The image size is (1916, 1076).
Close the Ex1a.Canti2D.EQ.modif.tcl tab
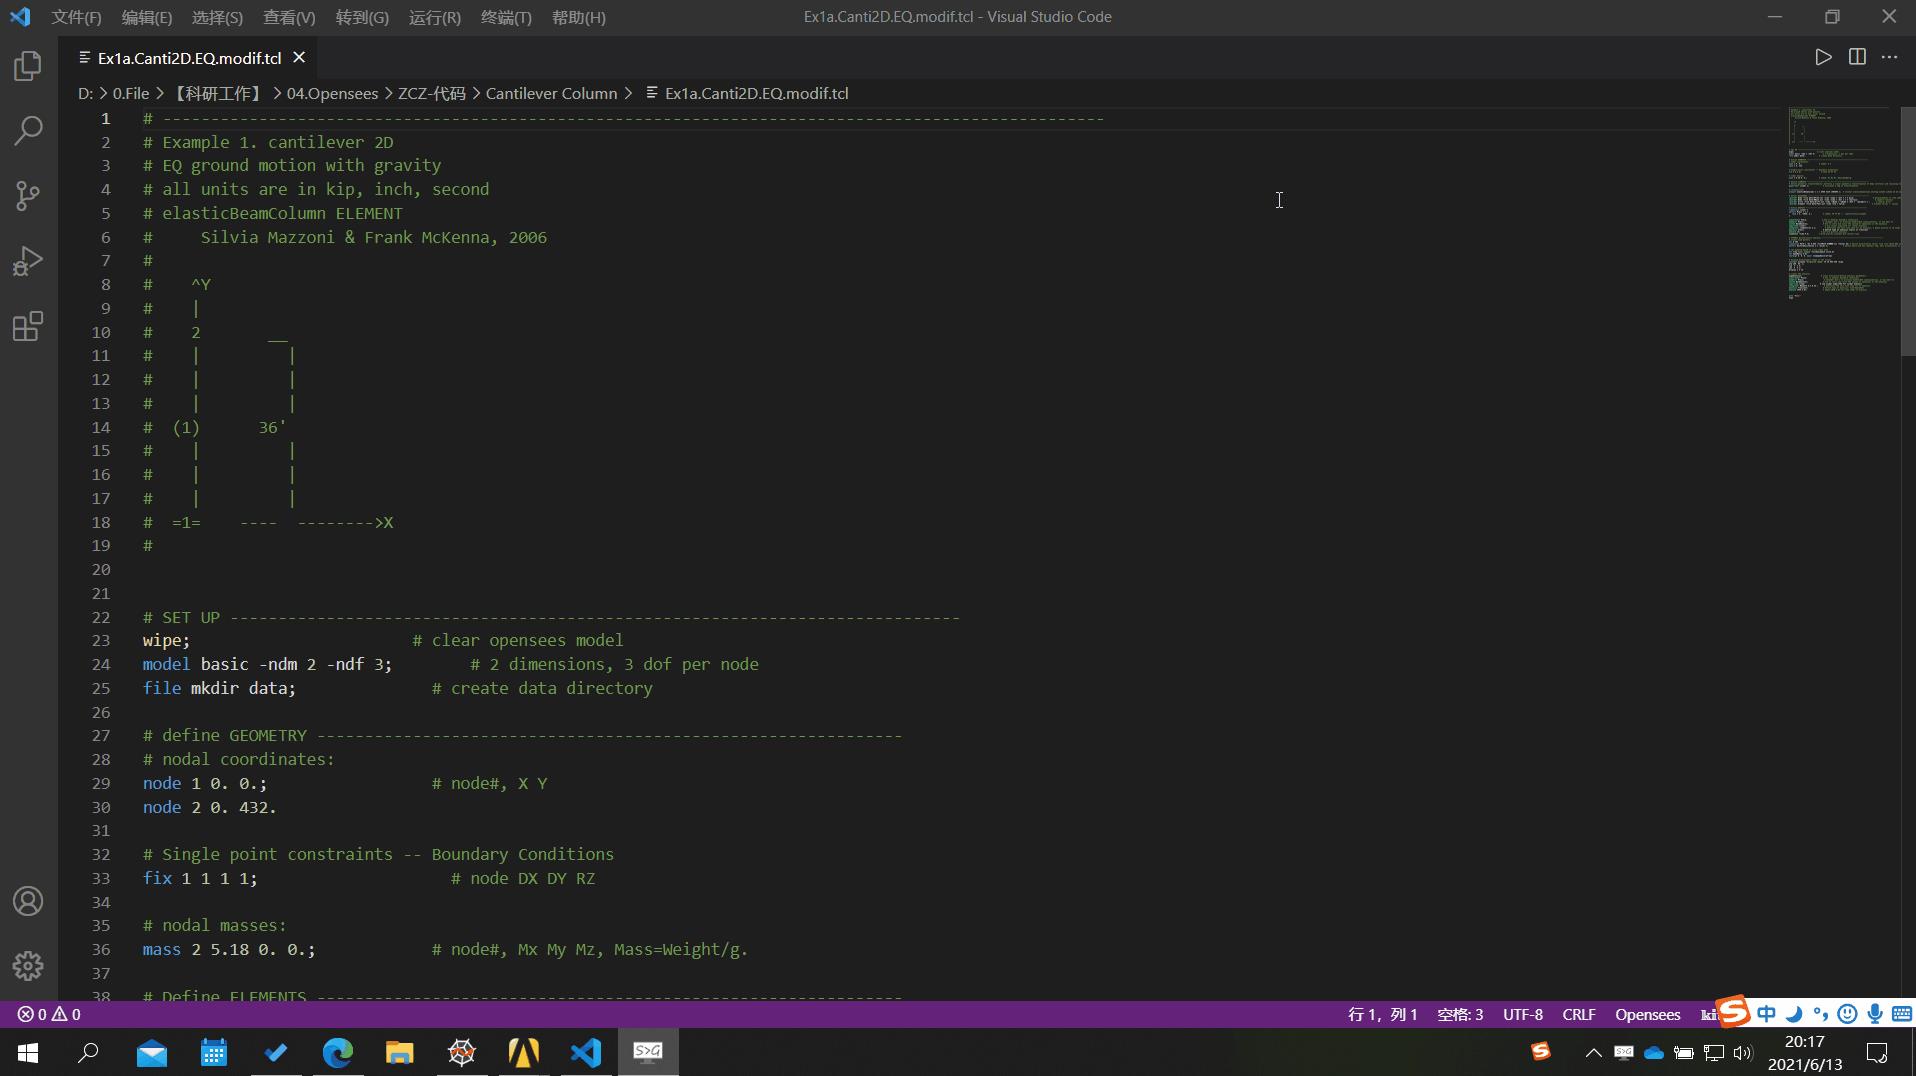tap(299, 58)
